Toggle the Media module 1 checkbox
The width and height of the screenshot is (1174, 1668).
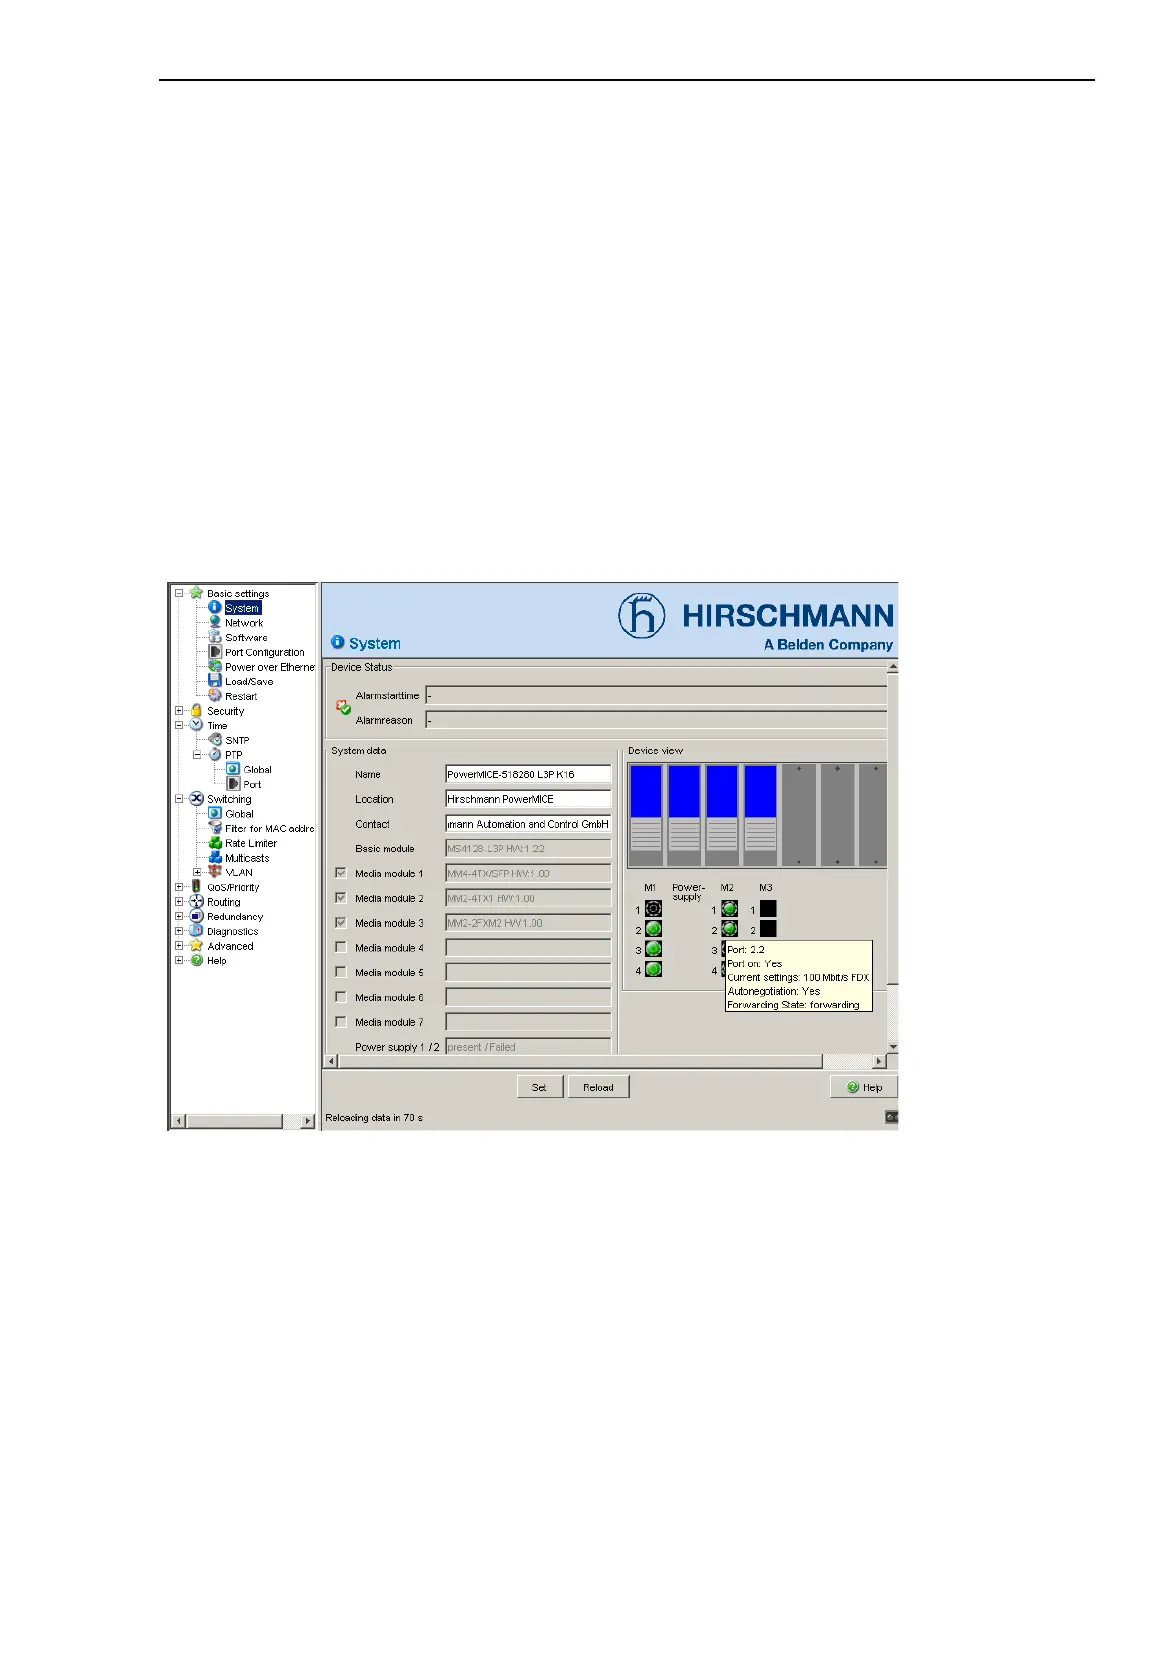(x=341, y=873)
